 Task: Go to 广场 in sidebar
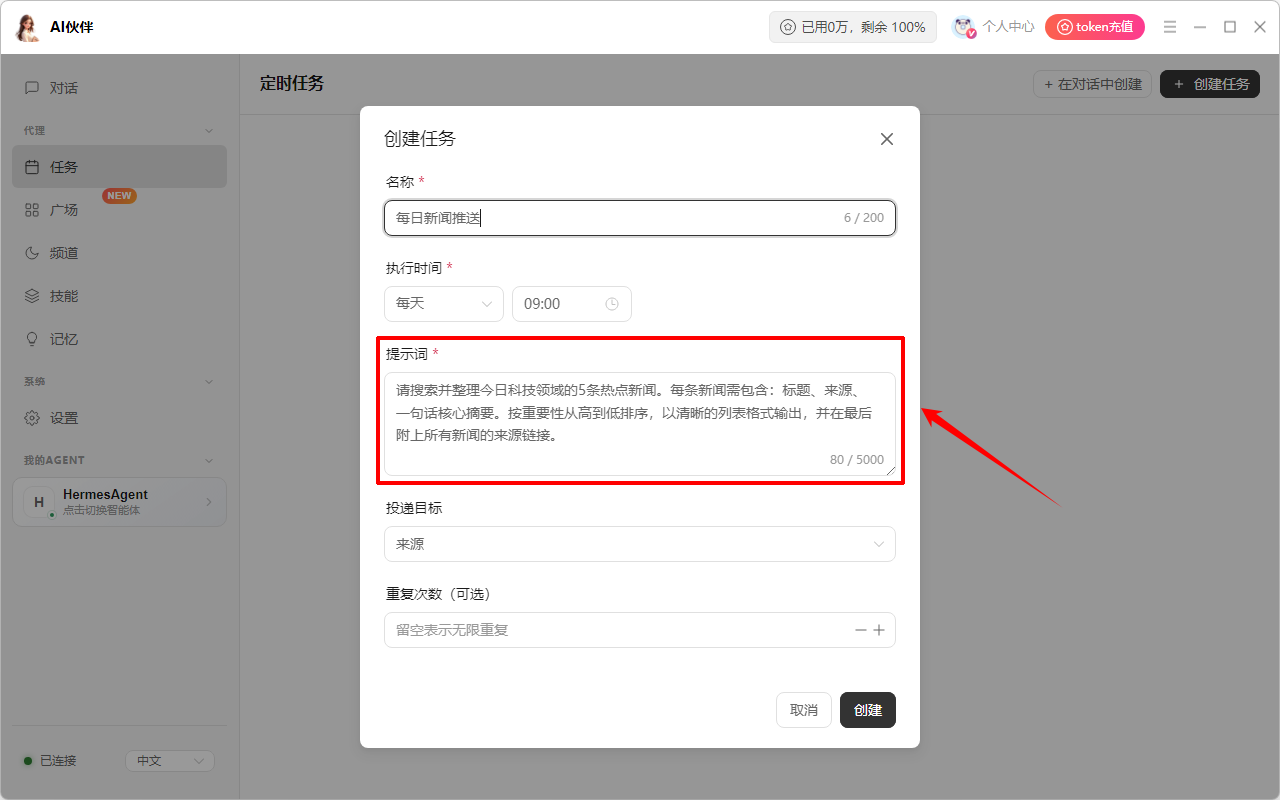pos(119,210)
